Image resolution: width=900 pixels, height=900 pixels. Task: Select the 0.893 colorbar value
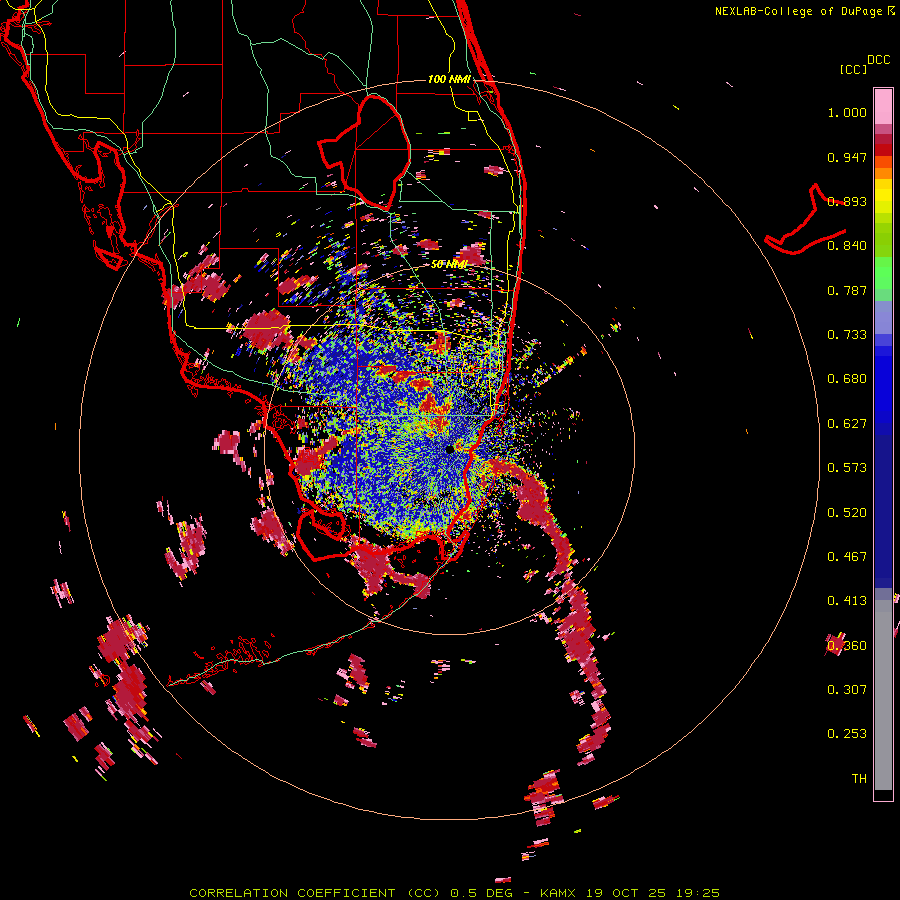click(x=847, y=201)
